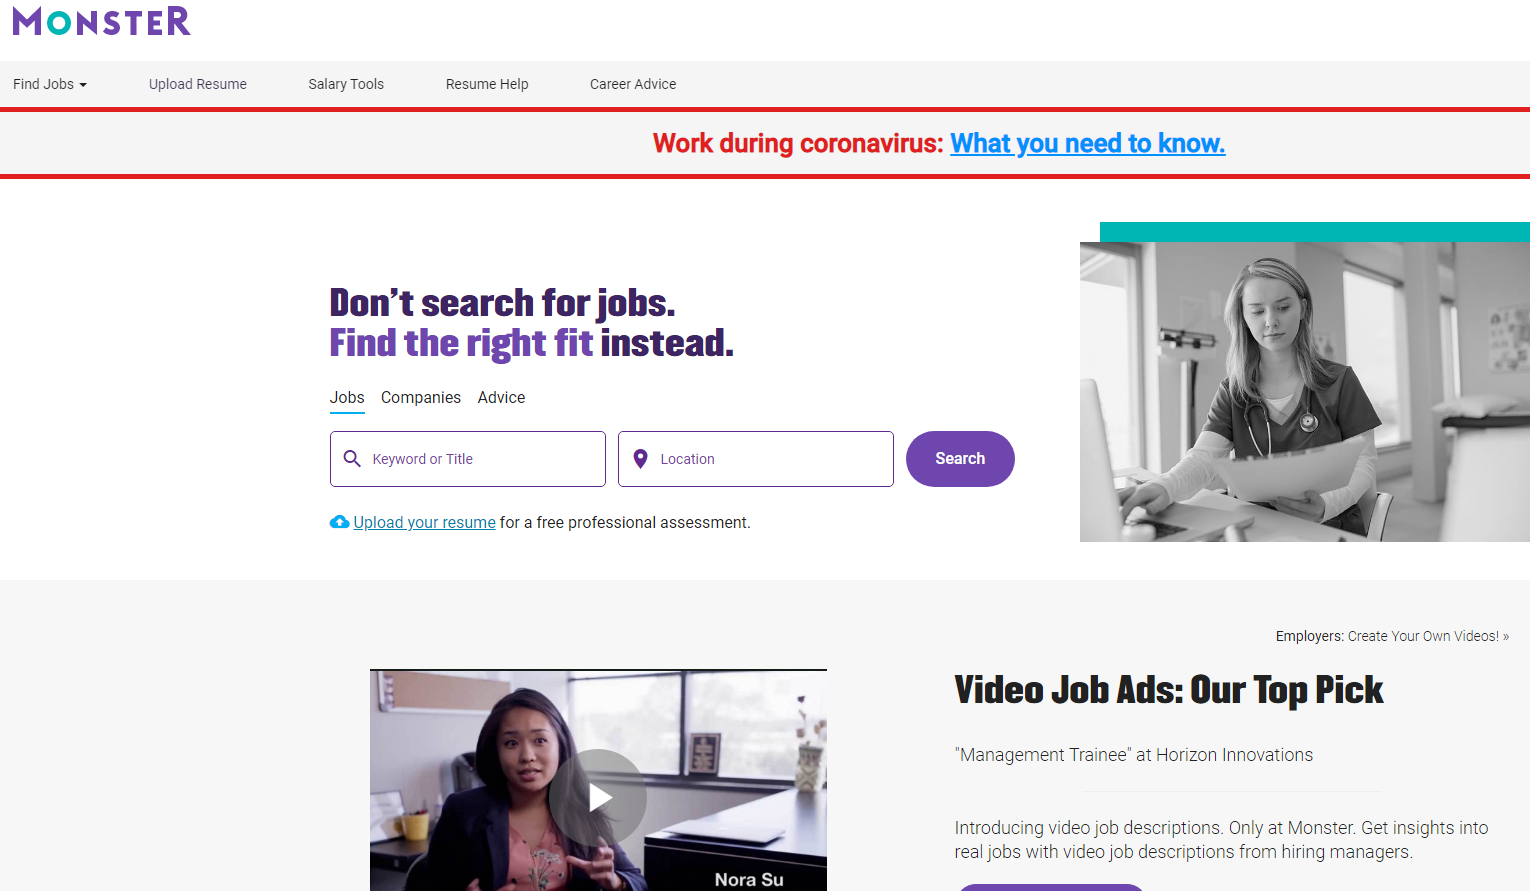Viewport: 1530px width, 891px height.
Task: Click the 'Work during coronavirus:' red text
Action: pyautogui.click(x=798, y=144)
